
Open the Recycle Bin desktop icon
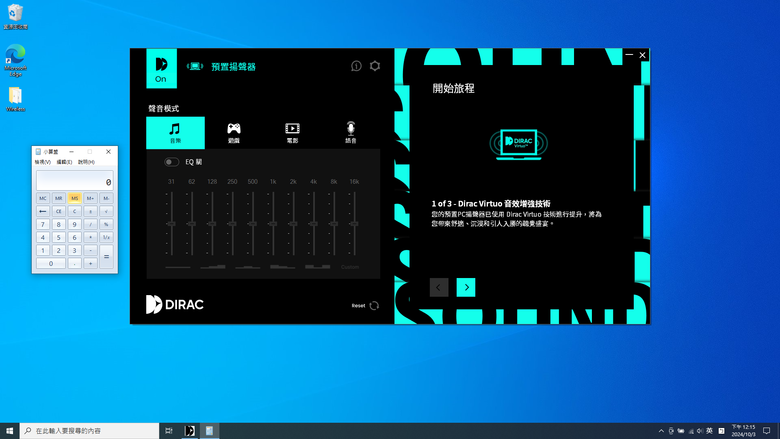coord(15,16)
